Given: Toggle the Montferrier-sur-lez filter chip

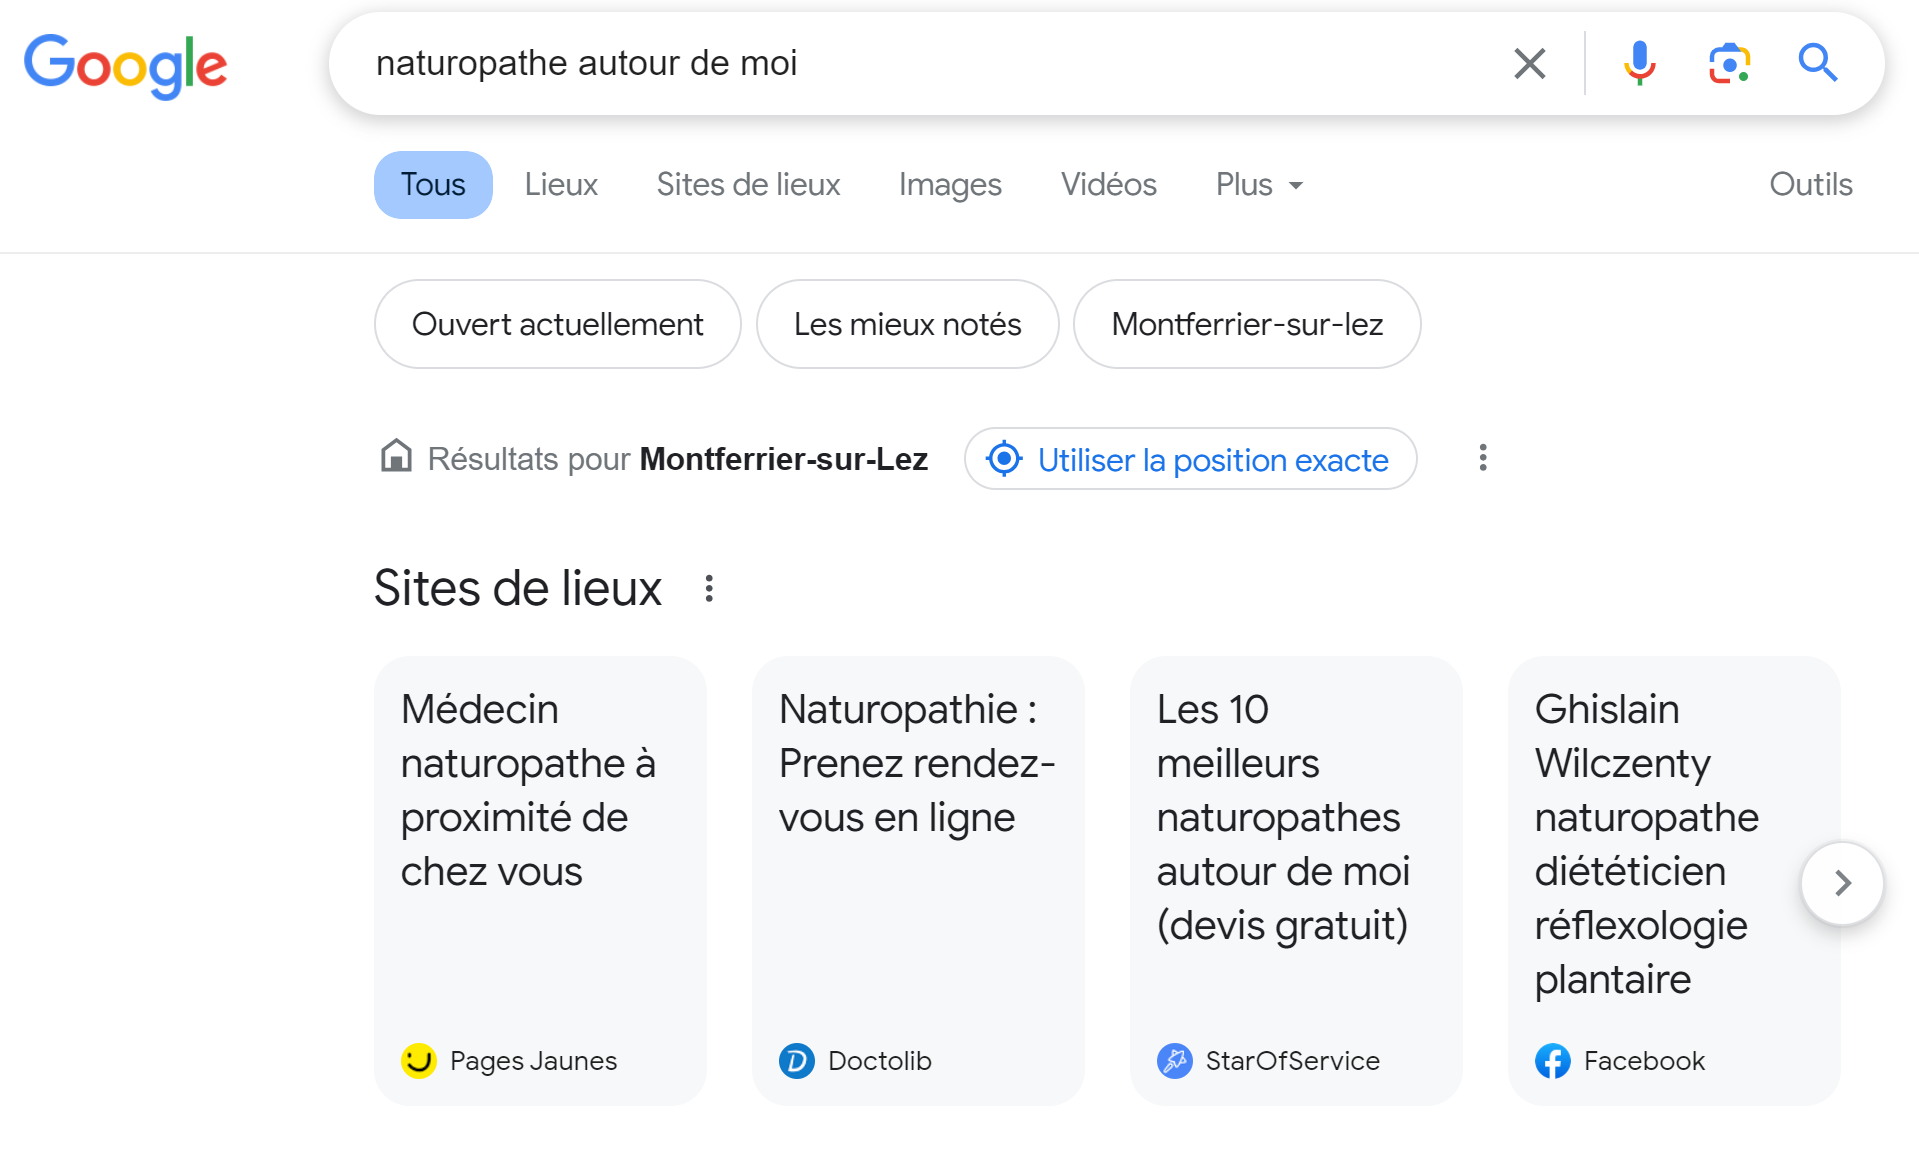Looking at the screenshot, I should 1246,324.
